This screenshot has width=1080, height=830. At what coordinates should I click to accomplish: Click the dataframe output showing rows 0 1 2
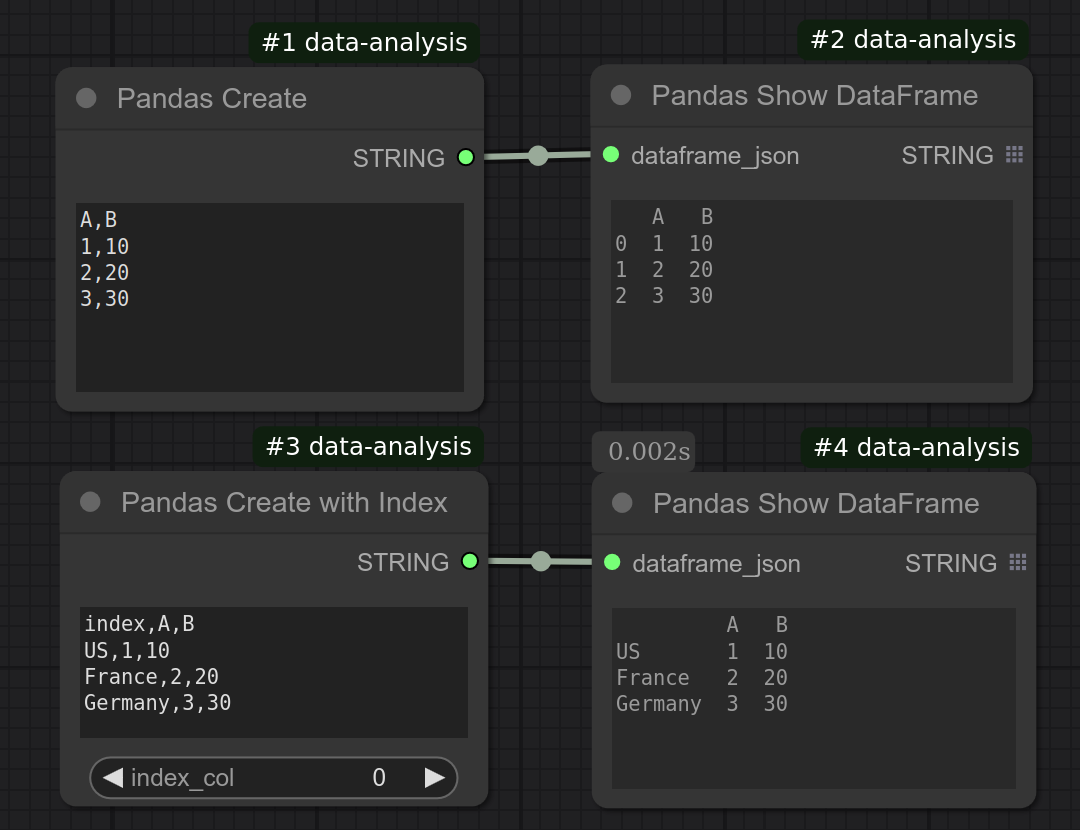[x=811, y=291]
